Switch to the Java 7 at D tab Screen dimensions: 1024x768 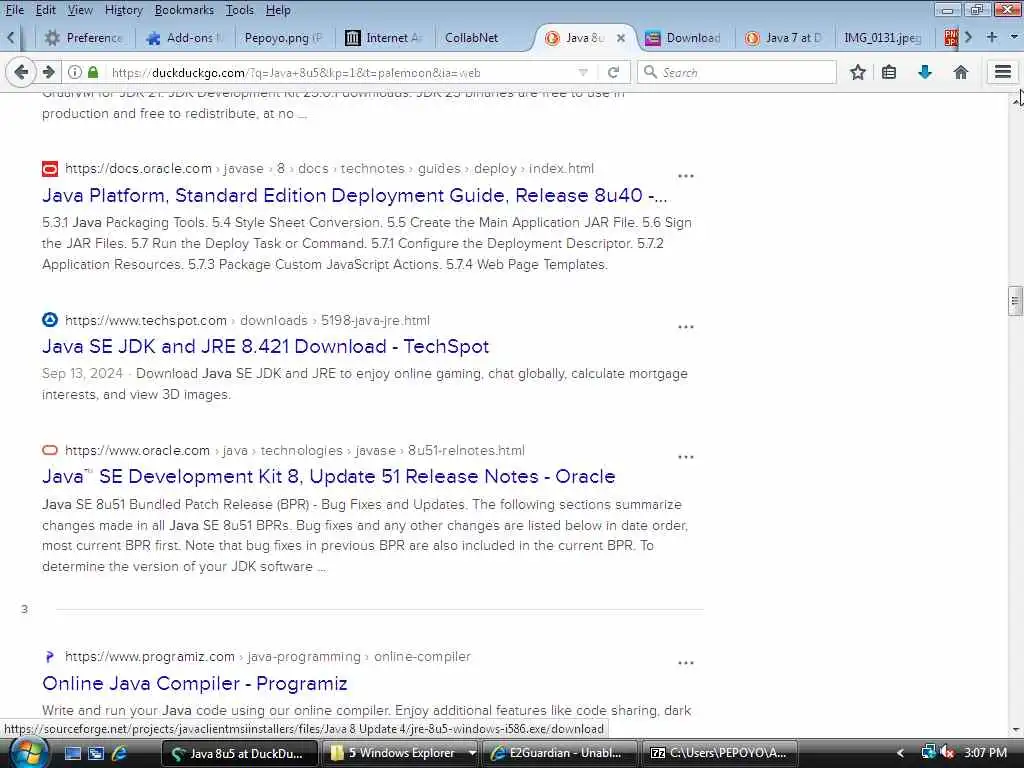coord(784,38)
